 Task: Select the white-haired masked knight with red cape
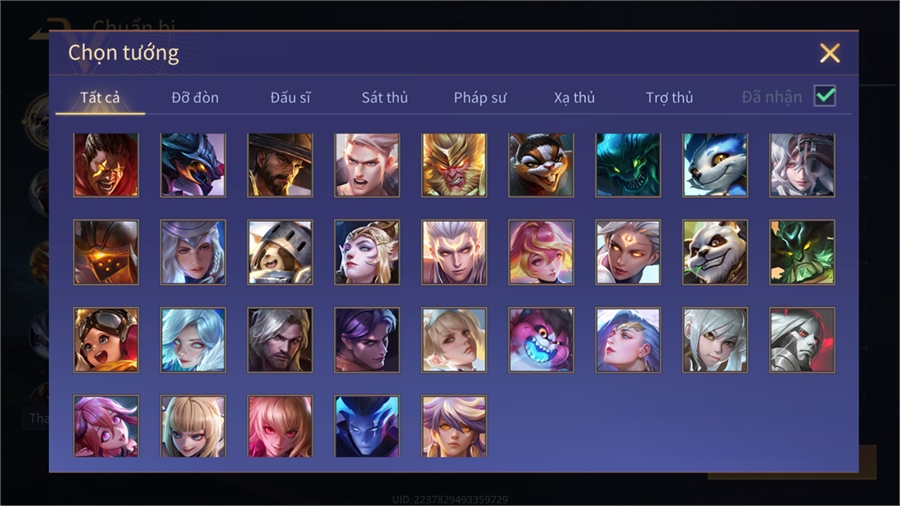802,340
